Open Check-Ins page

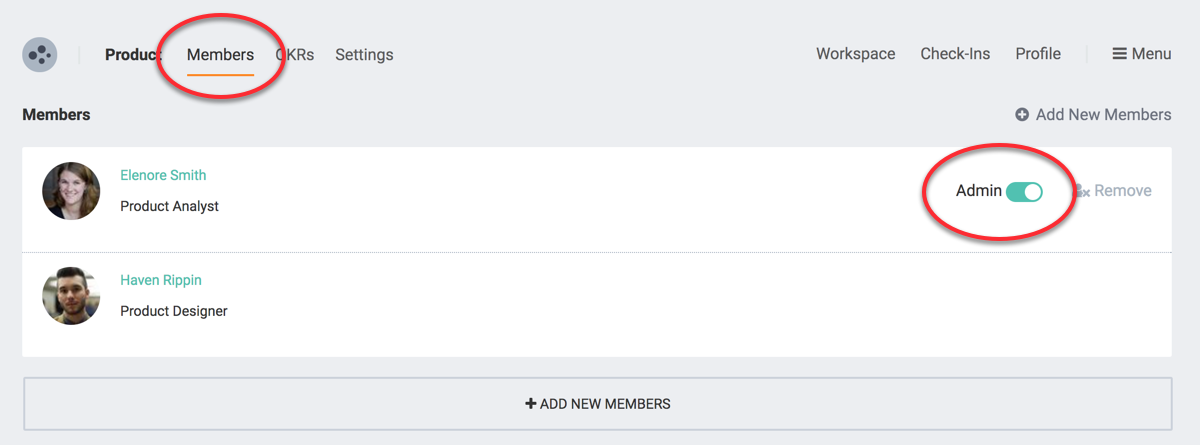(x=955, y=54)
